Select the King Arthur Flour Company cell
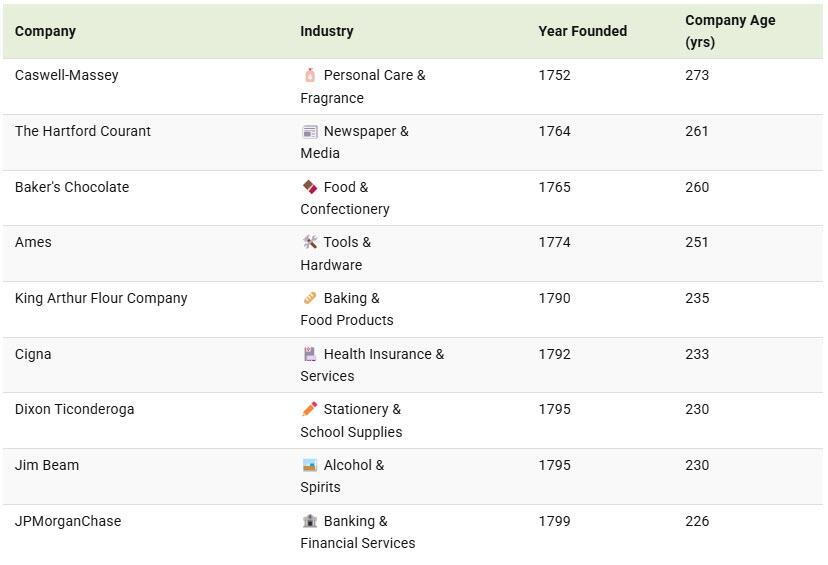The image size is (828, 565). (100, 298)
